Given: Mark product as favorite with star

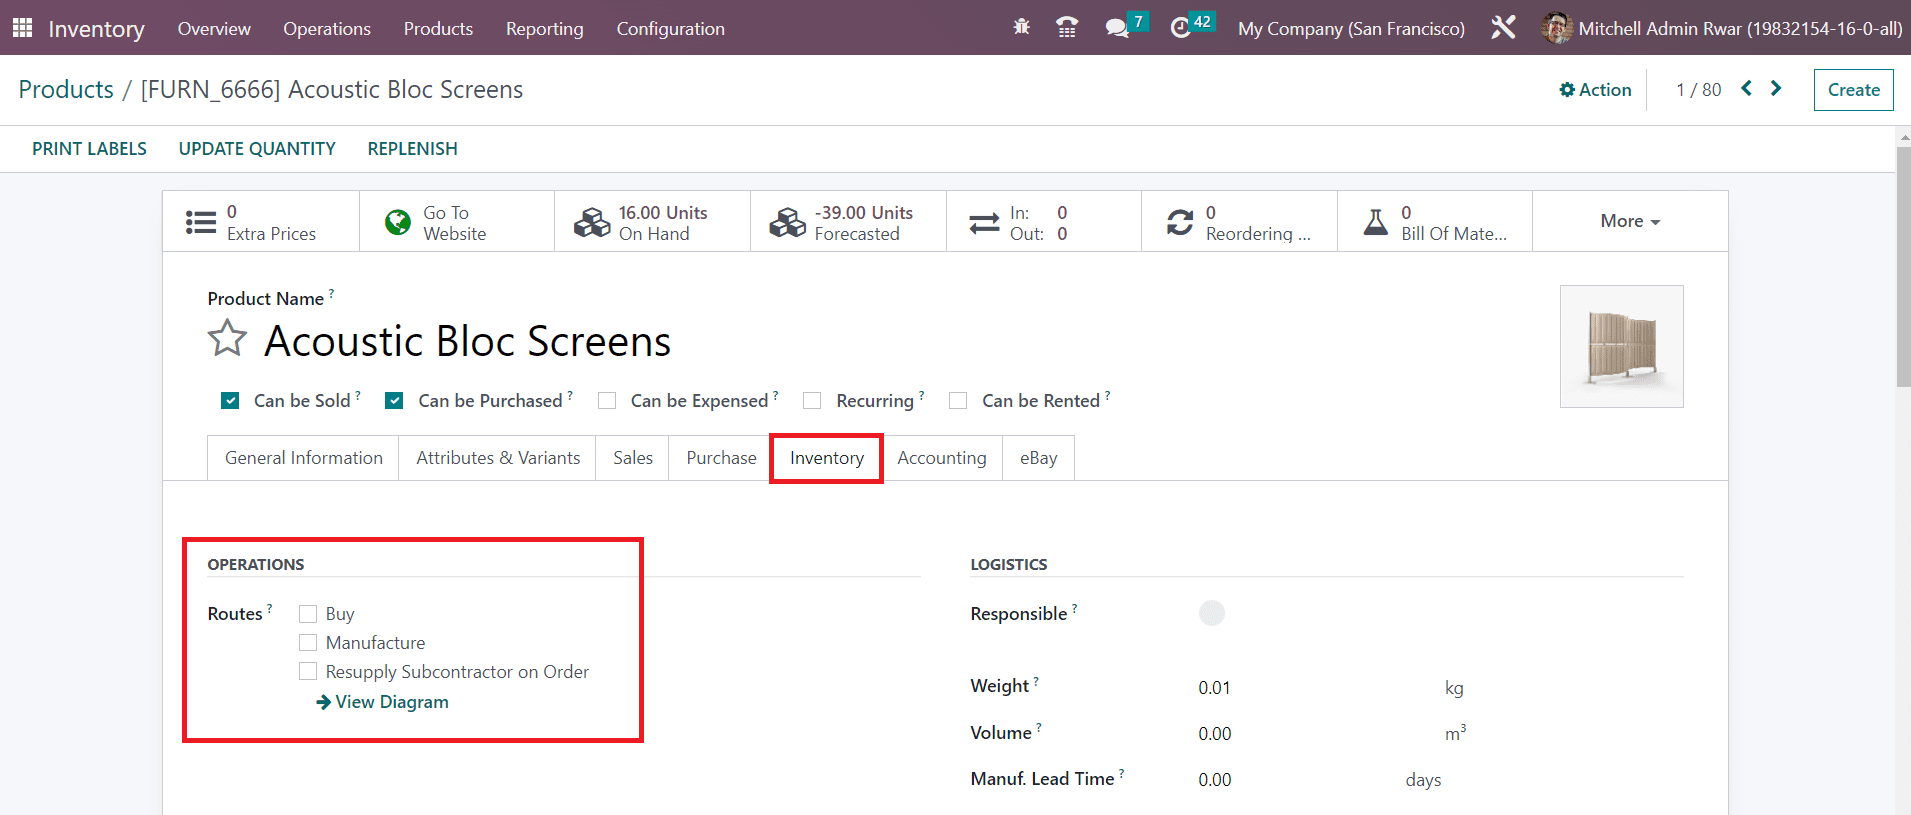Looking at the screenshot, I should point(227,339).
